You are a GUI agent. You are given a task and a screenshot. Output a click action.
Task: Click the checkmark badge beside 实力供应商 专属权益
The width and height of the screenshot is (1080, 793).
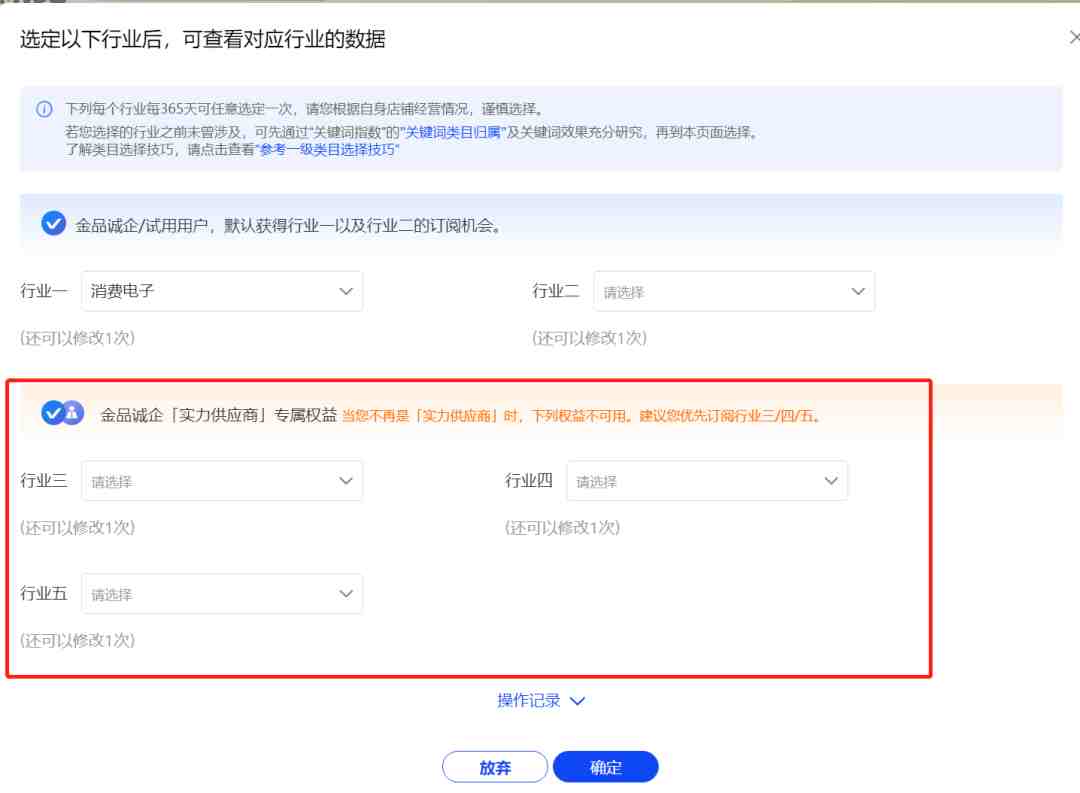(62, 413)
